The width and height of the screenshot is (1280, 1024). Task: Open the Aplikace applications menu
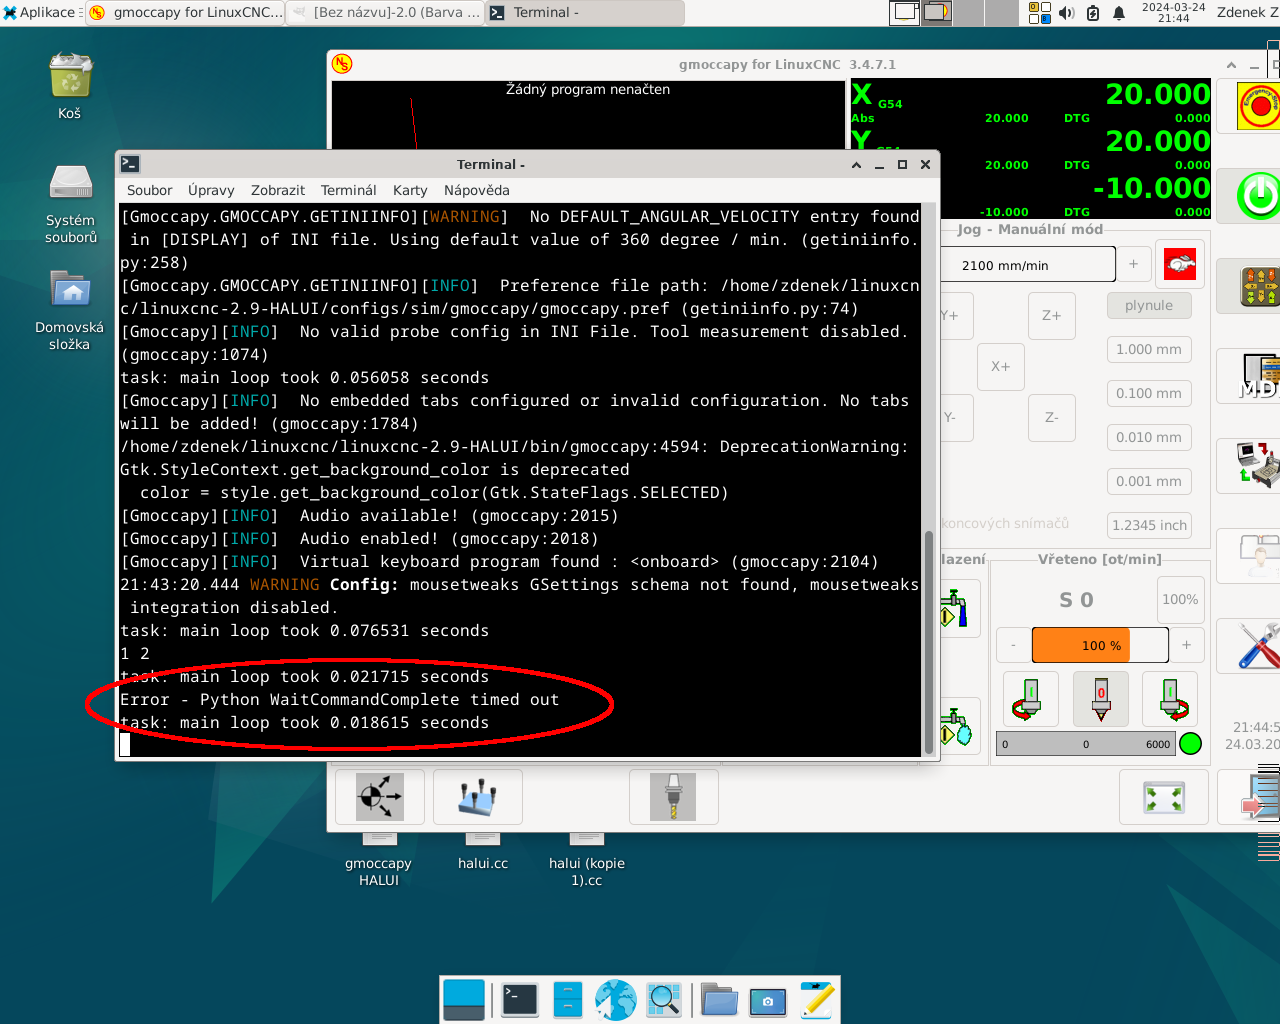tap(42, 12)
